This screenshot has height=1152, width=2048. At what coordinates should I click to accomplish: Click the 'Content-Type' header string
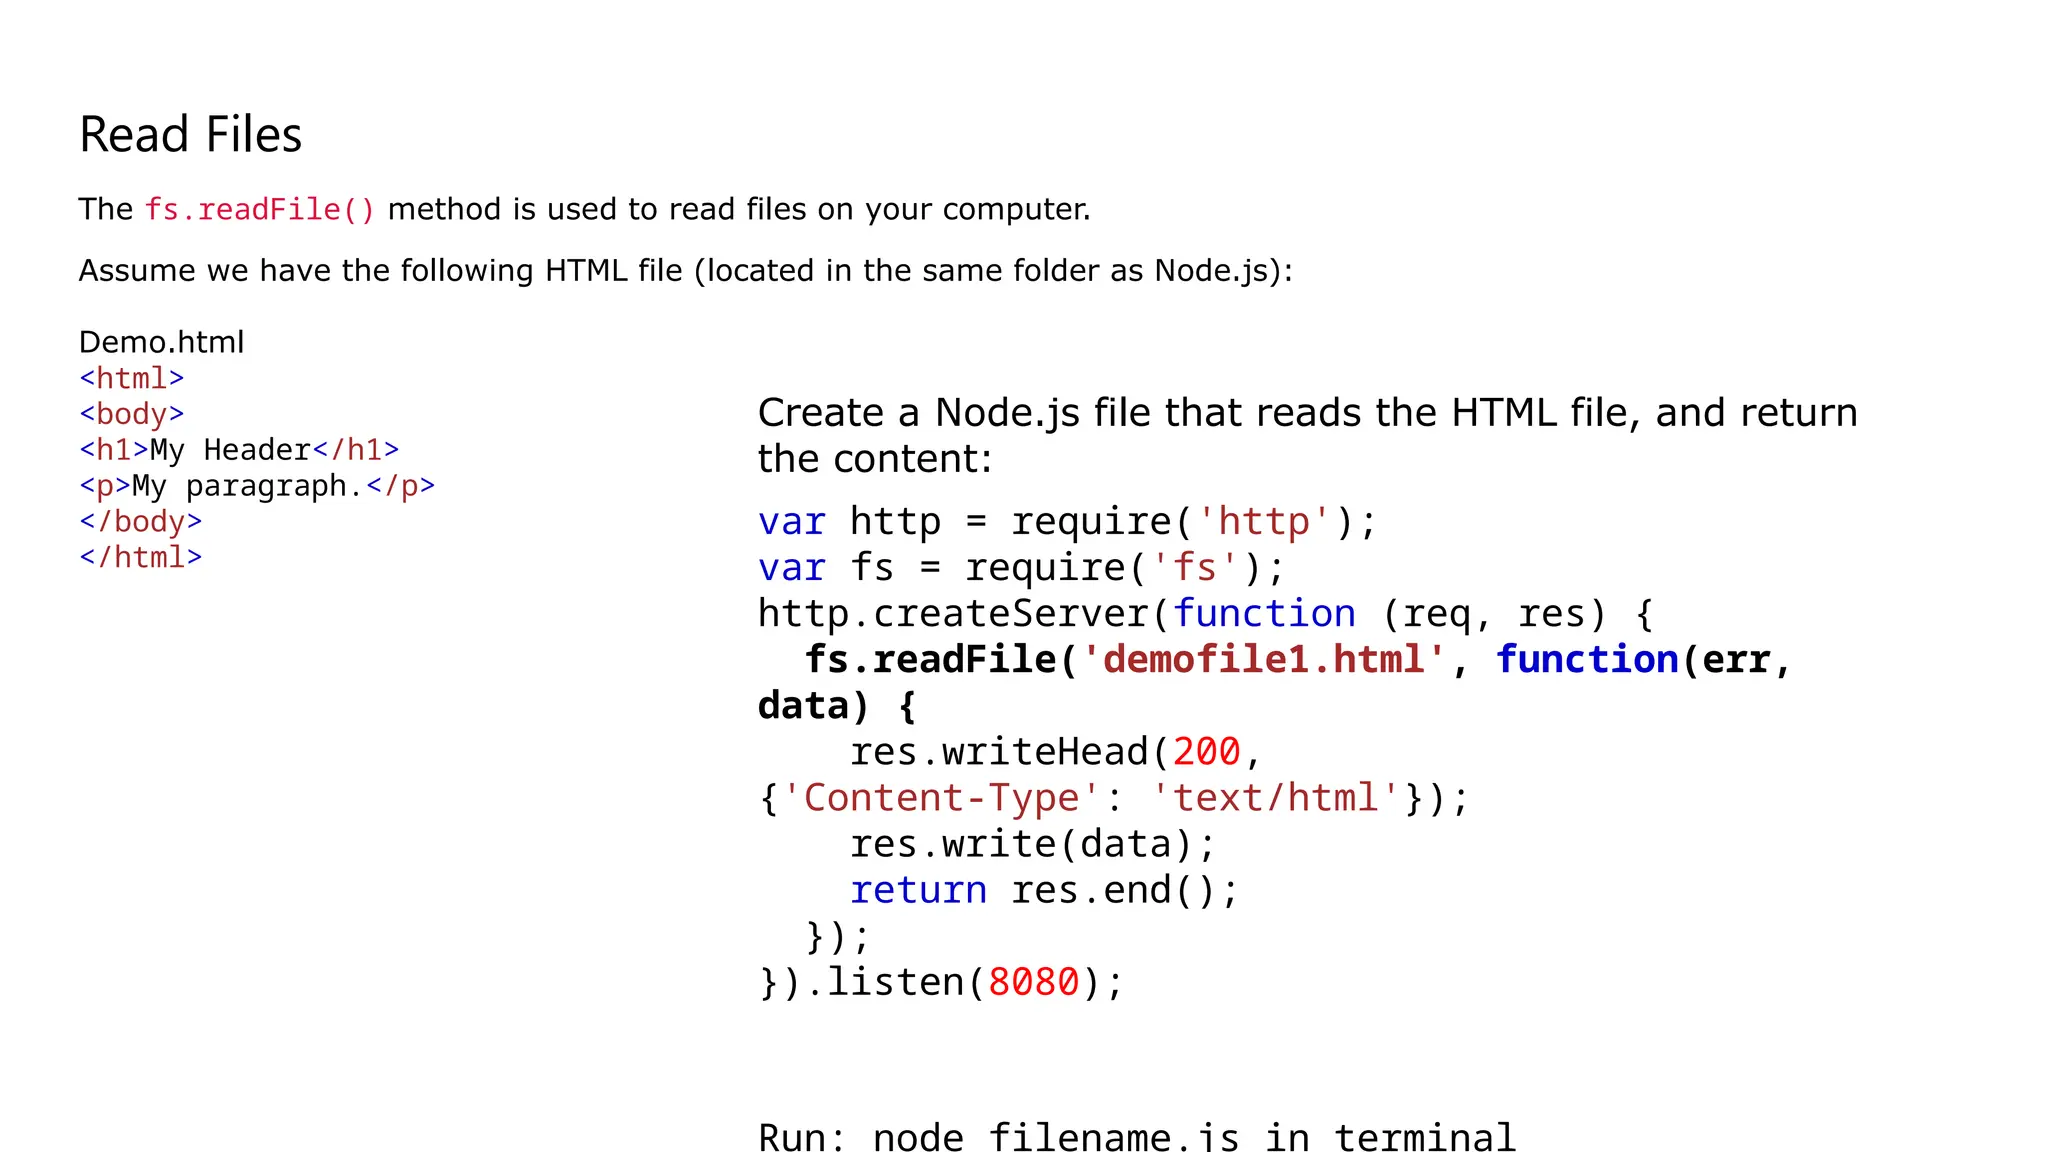point(941,798)
